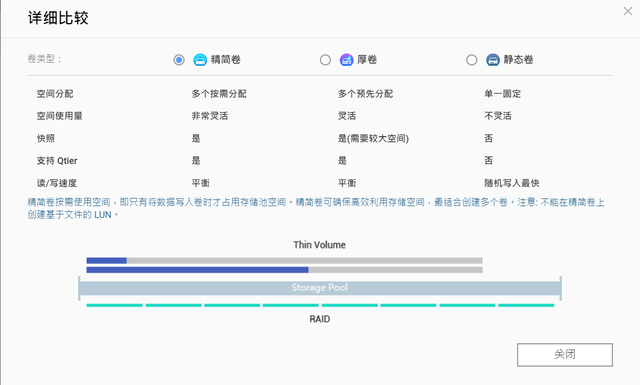Viewport: 640px width, 385px height.
Task: Close the dialog with the X icon
Action: click(628, 11)
